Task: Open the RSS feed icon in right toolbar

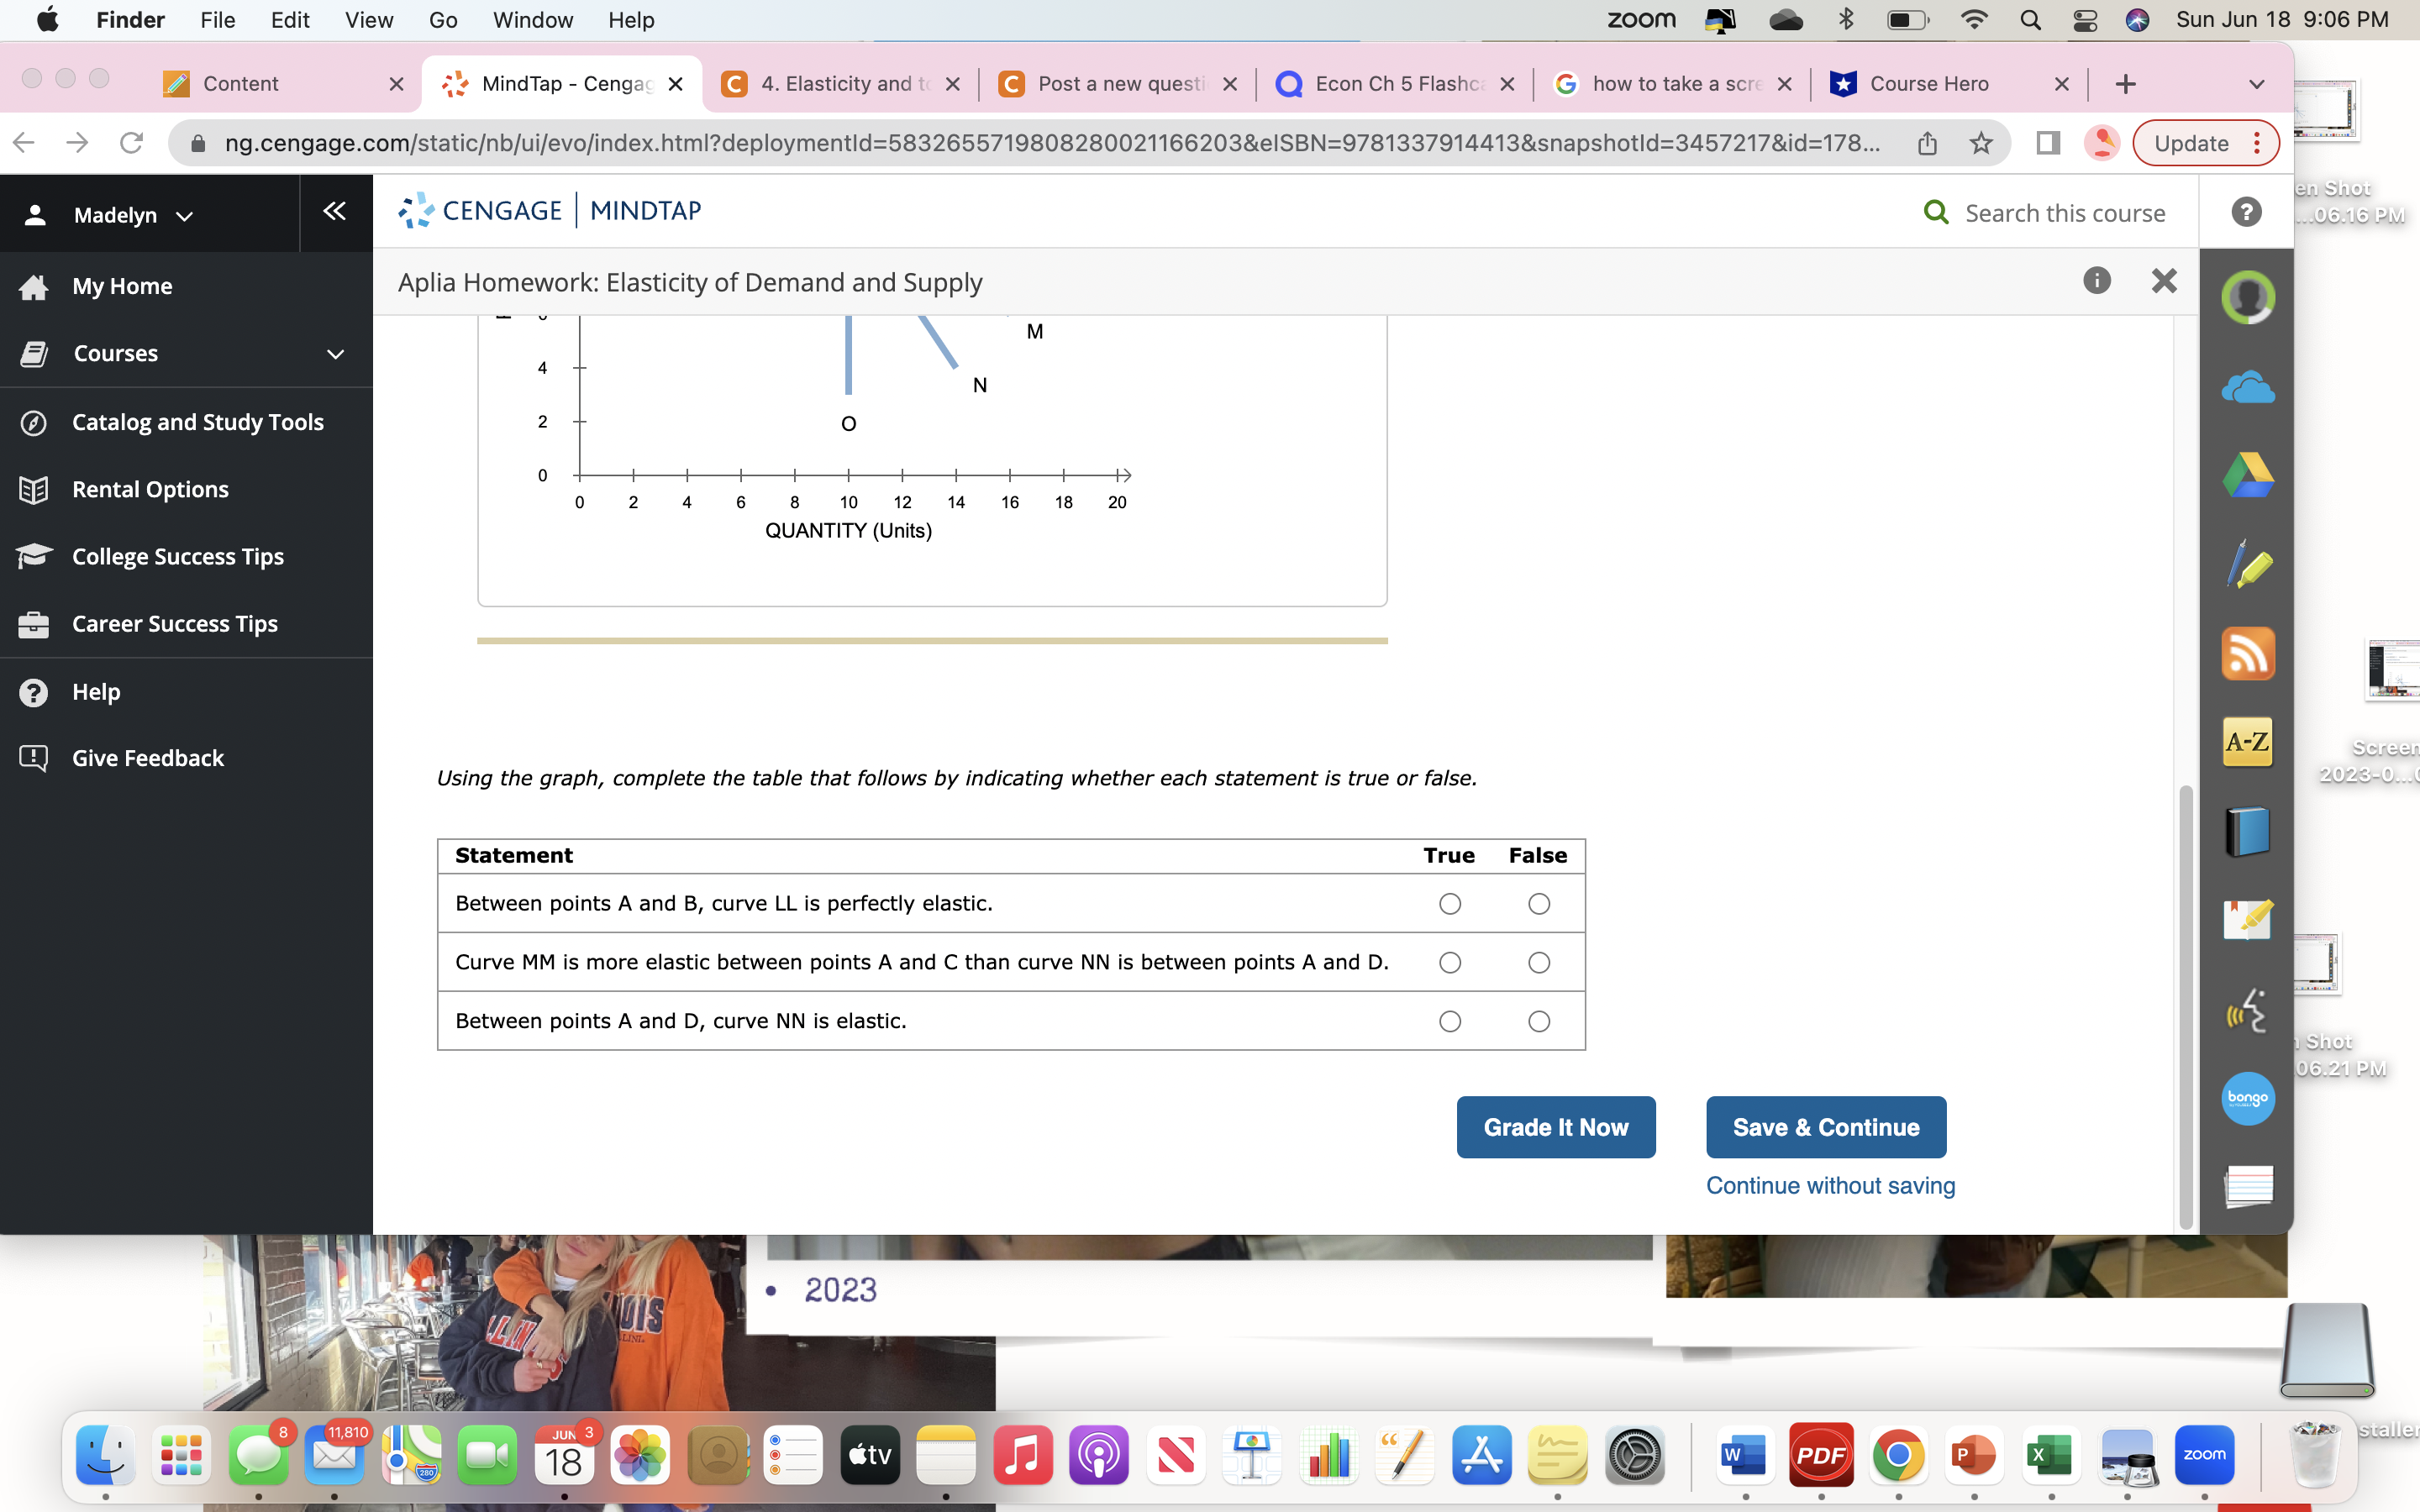Action: pyautogui.click(x=2247, y=654)
